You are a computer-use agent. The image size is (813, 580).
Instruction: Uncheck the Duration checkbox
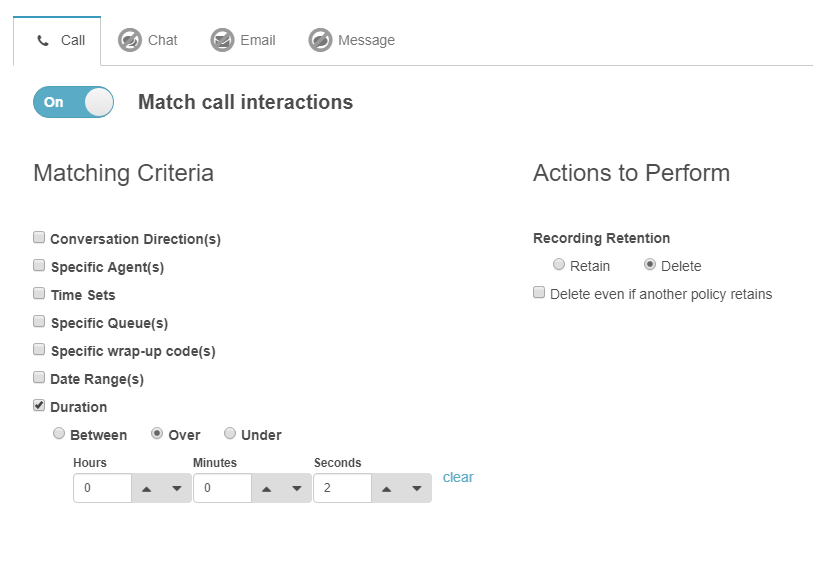coord(39,406)
